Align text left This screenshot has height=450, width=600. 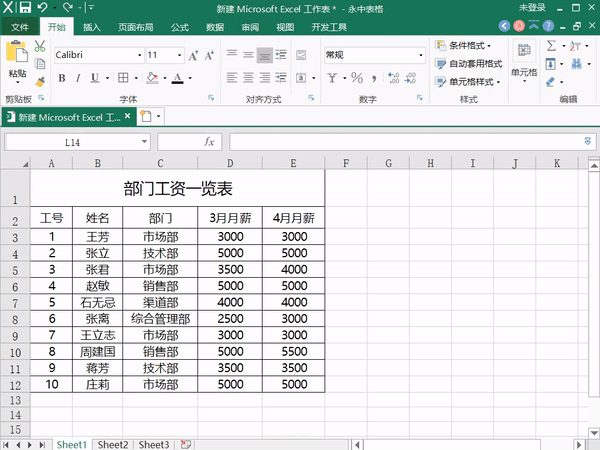point(232,78)
